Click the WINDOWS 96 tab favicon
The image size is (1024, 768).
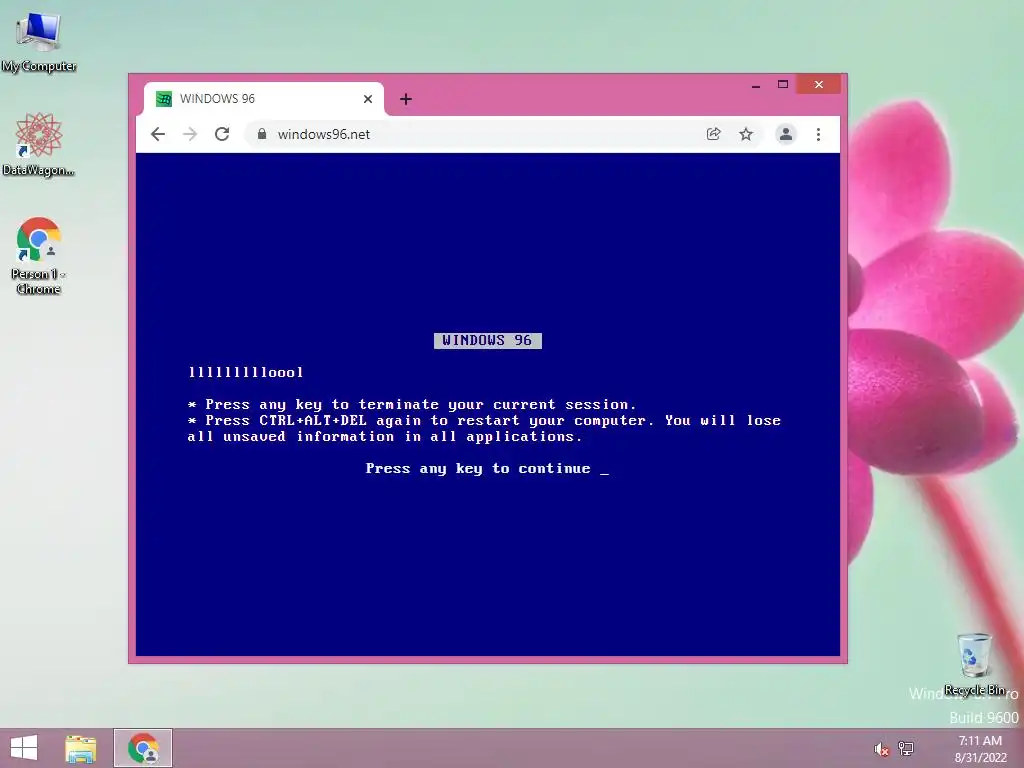coord(164,99)
